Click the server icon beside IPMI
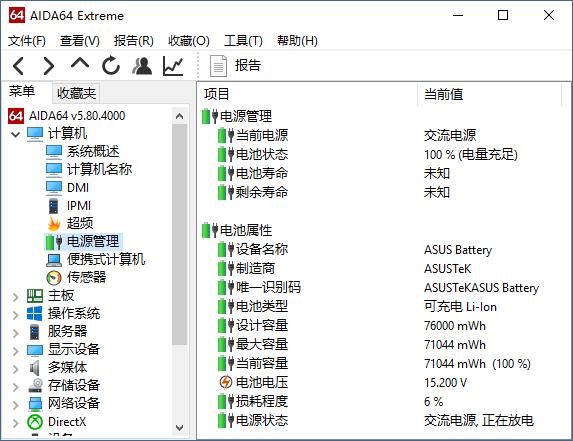Image resolution: width=573 pixels, height=441 pixels. click(x=53, y=206)
